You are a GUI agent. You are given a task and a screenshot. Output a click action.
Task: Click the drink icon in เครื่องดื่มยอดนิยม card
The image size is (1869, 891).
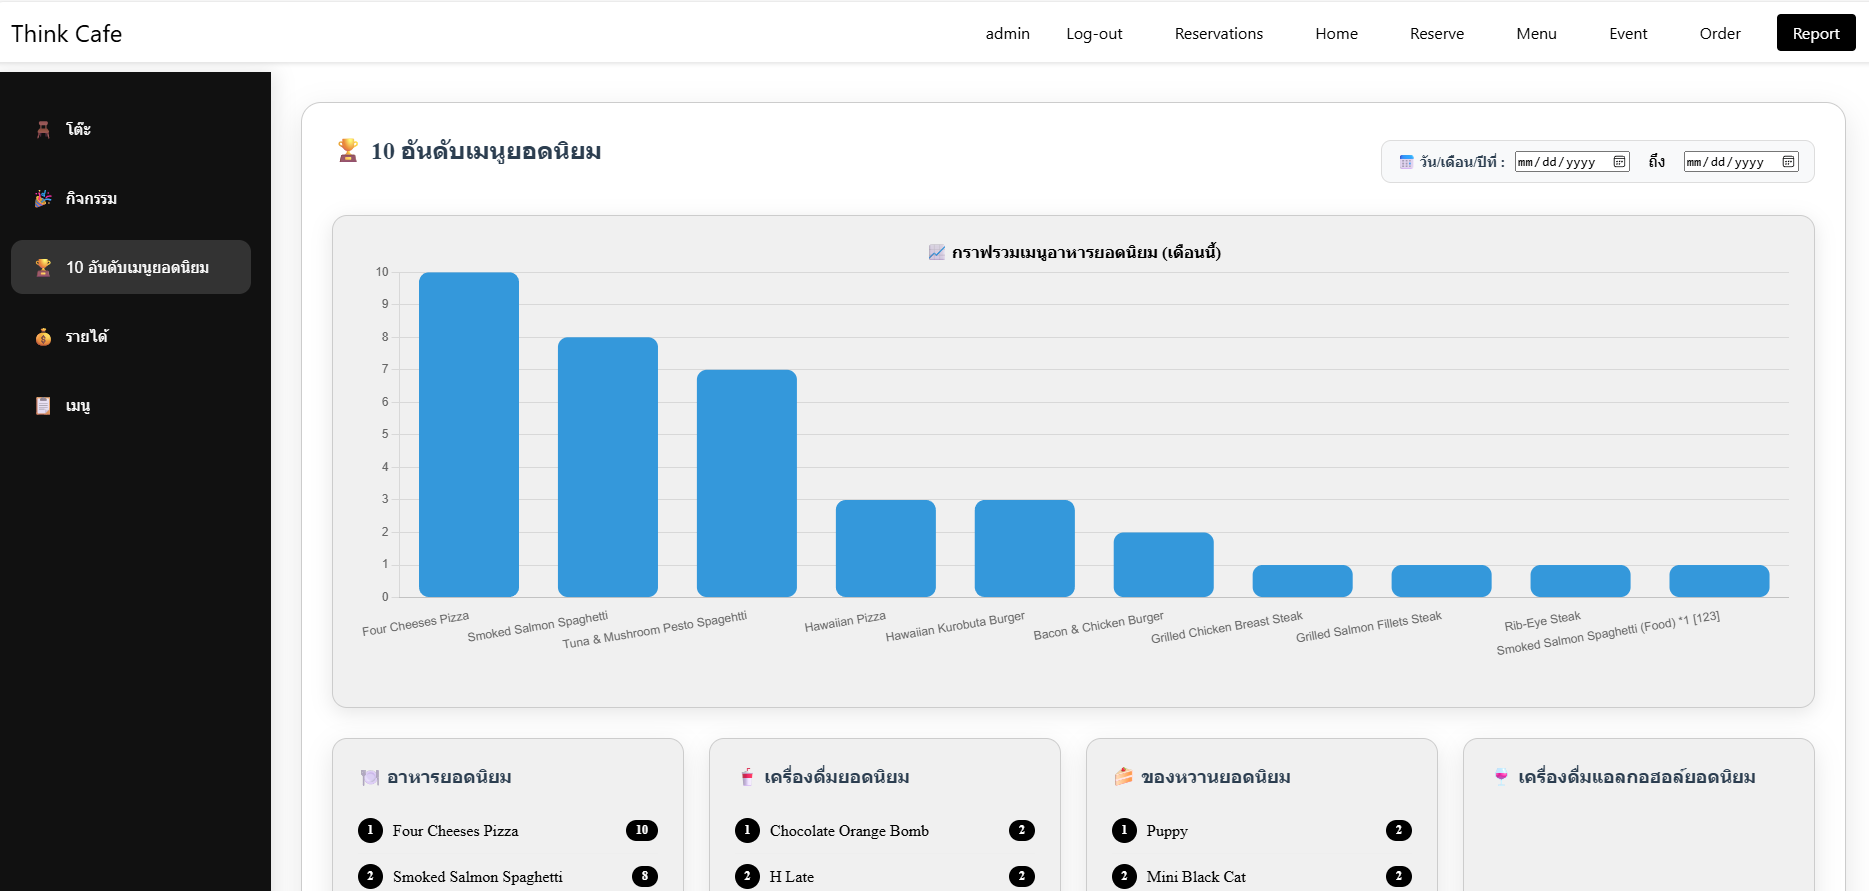point(747,777)
